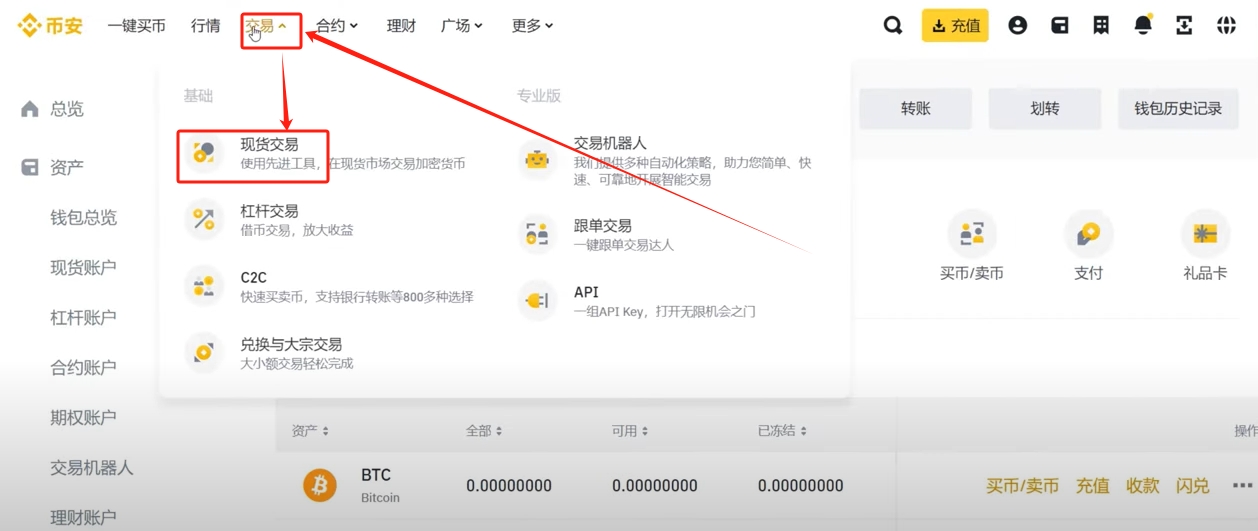Open 钱包历史记录 button
The height and width of the screenshot is (531, 1258).
pyautogui.click(x=1178, y=108)
